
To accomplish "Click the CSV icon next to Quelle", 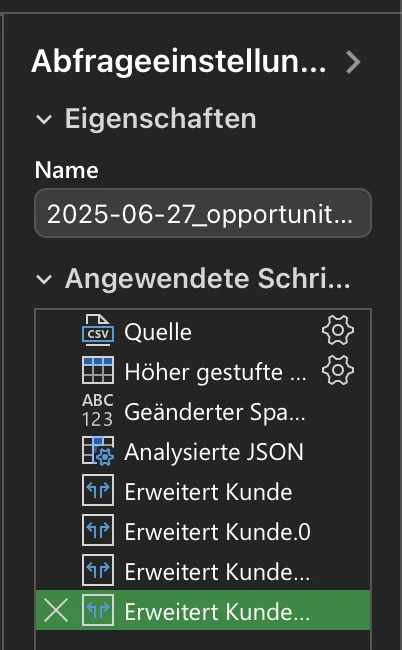I will pyautogui.click(x=98, y=330).
